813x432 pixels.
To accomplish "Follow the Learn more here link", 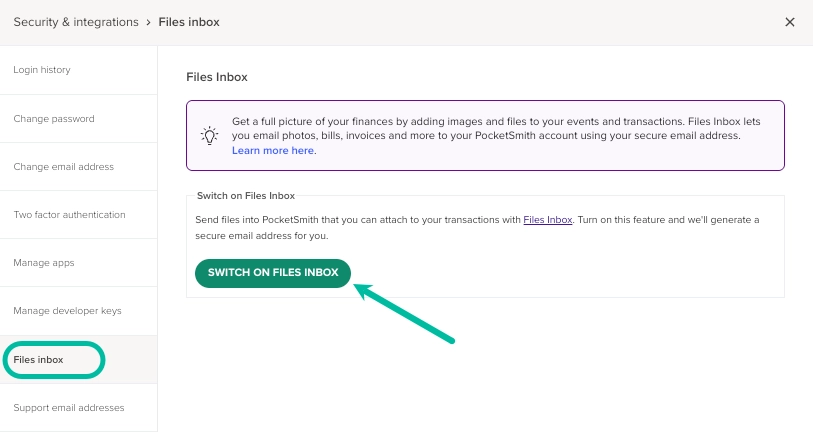I will (x=273, y=150).
